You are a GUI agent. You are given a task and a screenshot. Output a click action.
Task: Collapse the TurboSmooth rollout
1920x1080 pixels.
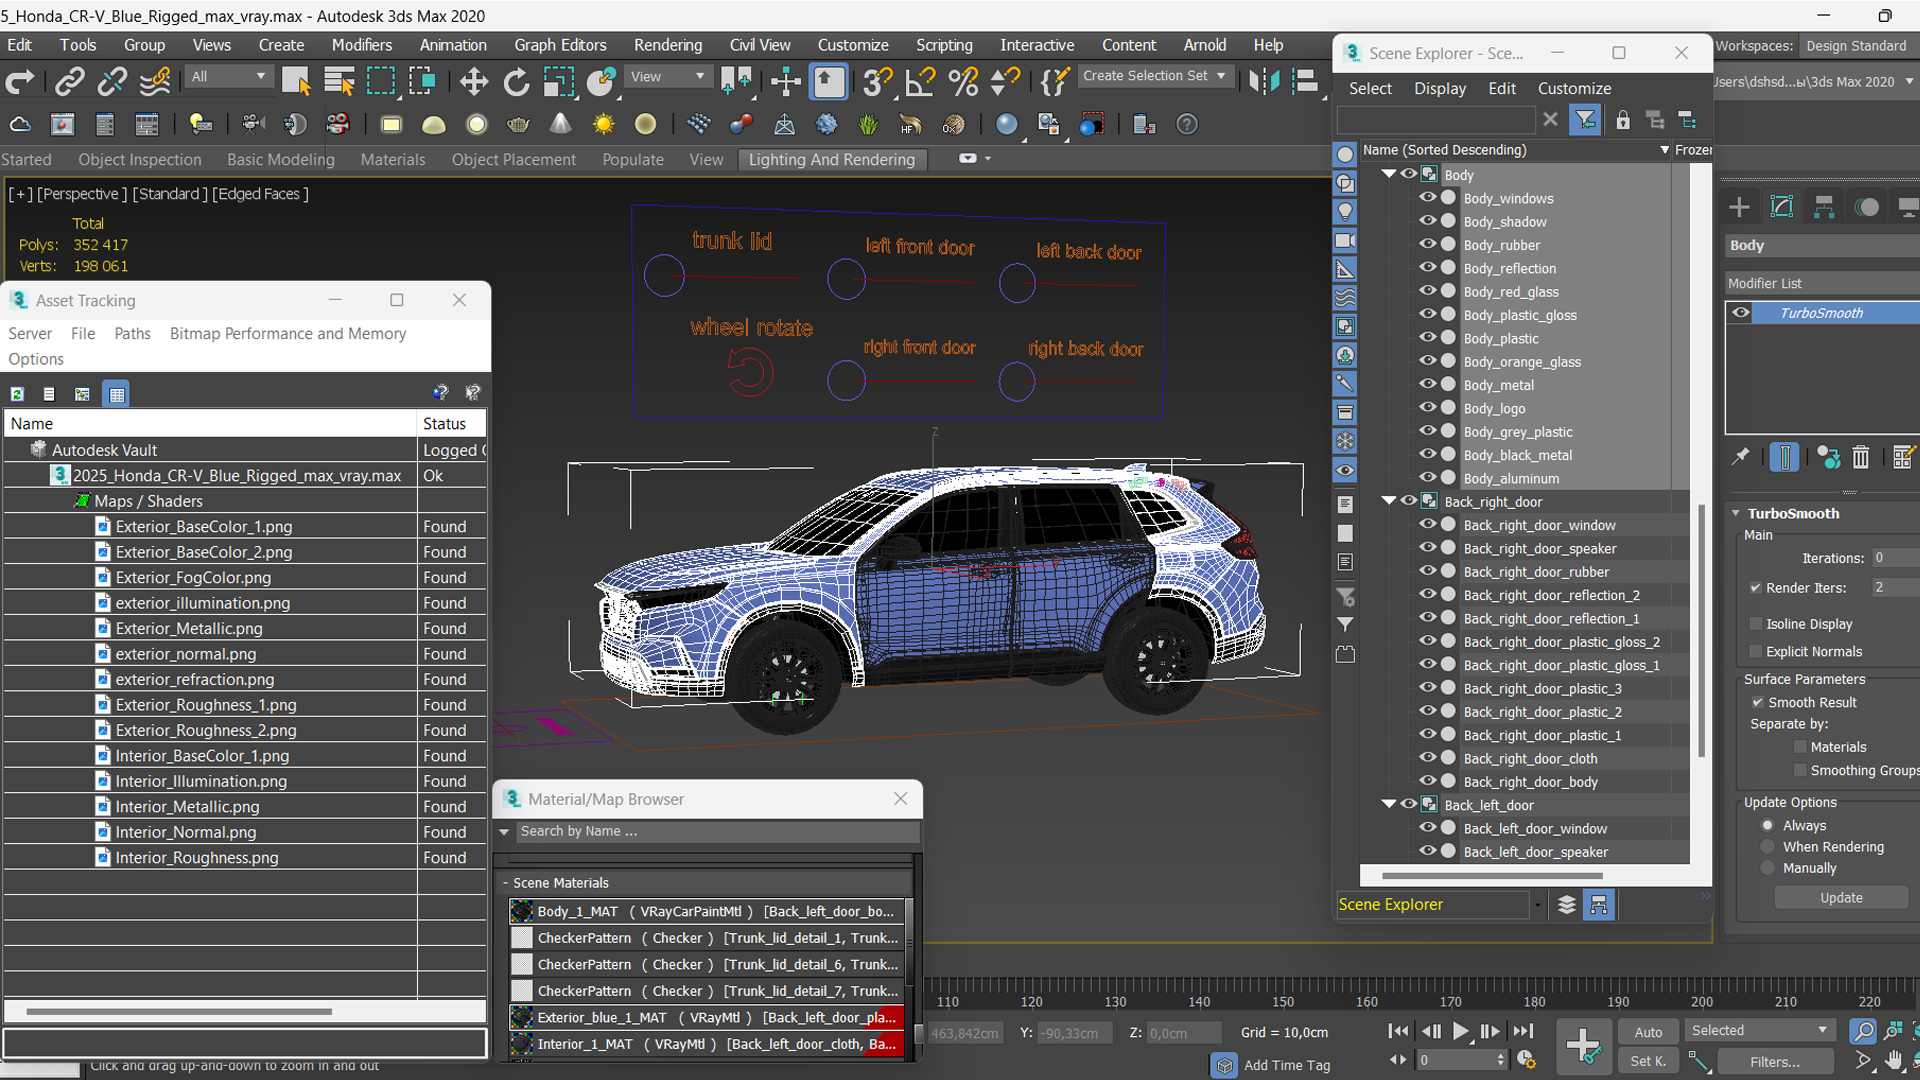1736,513
